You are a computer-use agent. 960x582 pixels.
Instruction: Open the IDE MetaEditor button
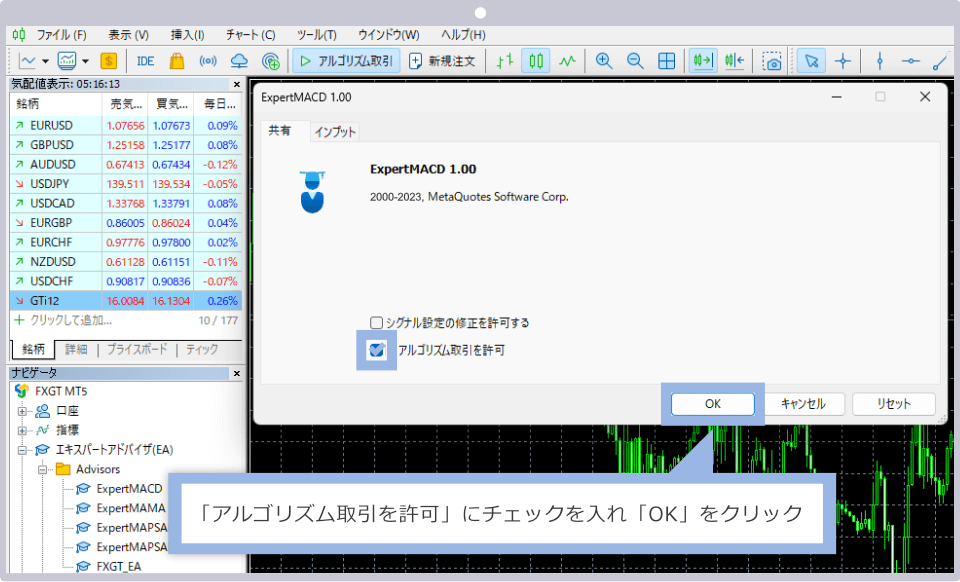click(145, 61)
